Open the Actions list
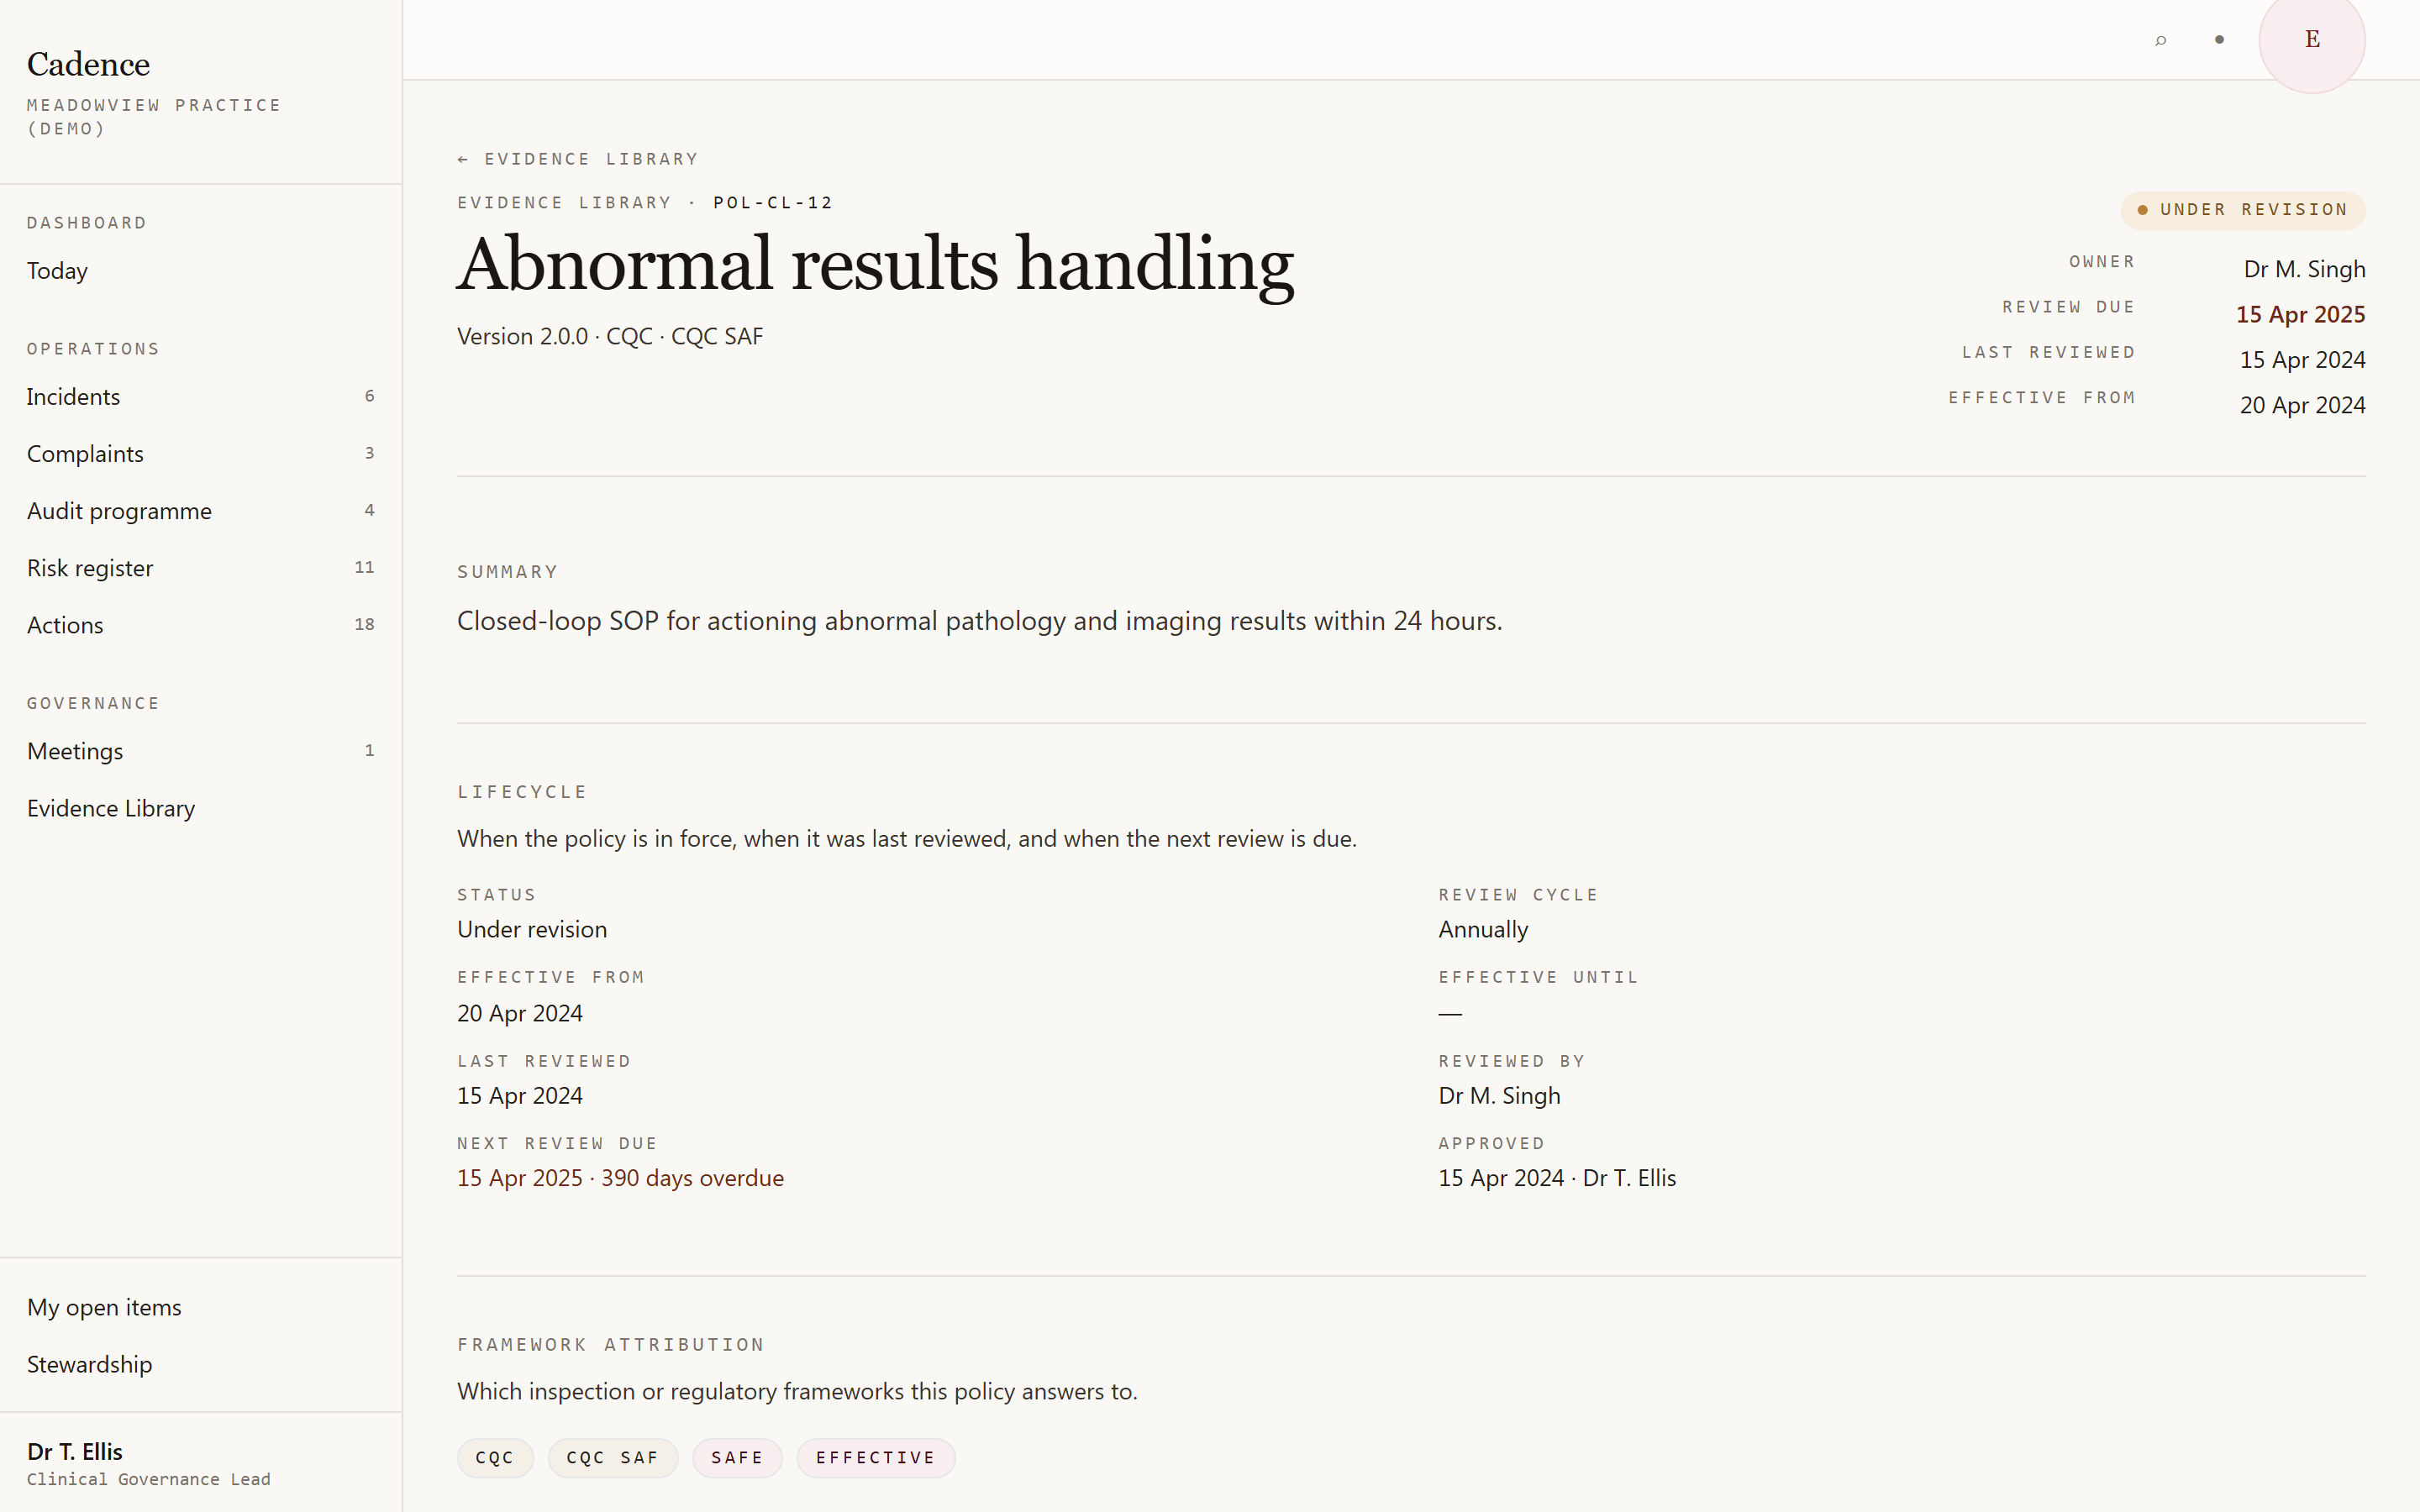This screenshot has height=1512, width=2420. pos(200,625)
